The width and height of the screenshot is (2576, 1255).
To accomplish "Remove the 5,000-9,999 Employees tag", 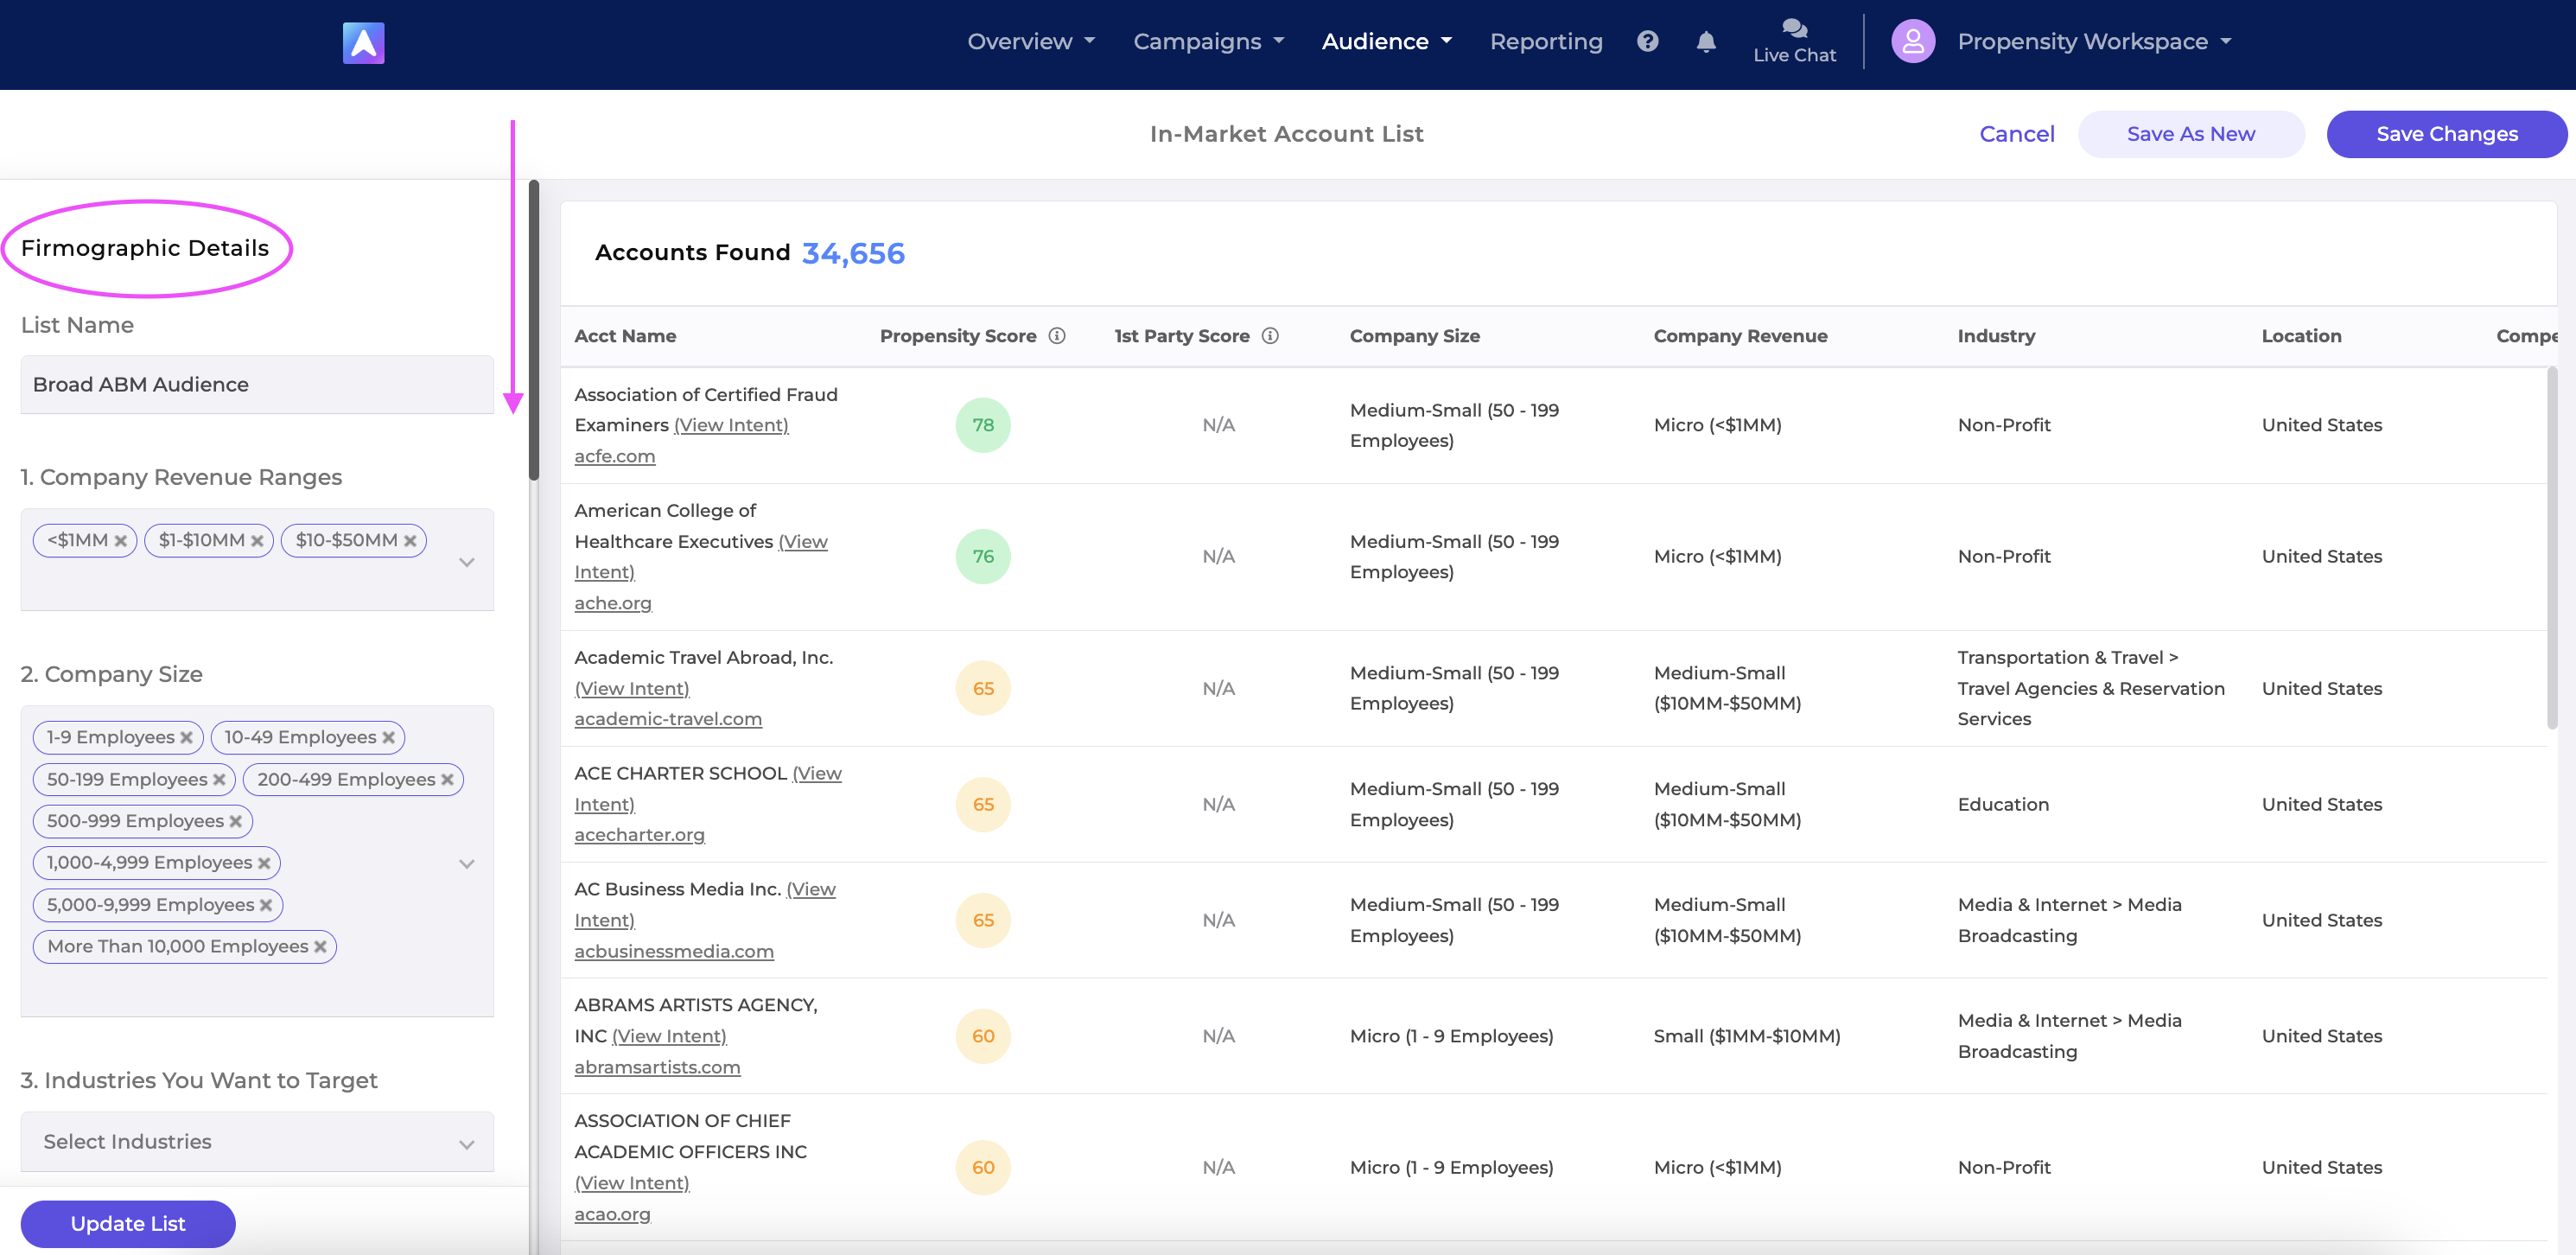I will pyautogui.click(x=266, y=905).
